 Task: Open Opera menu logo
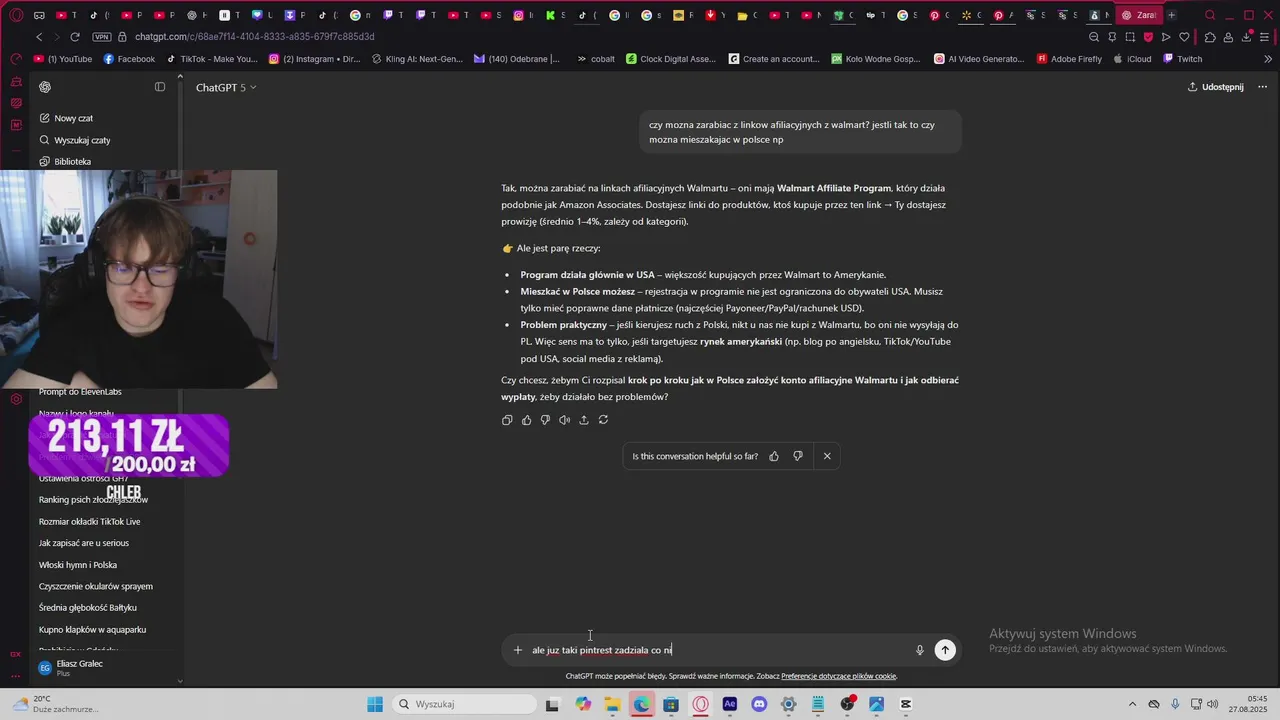(x=15, y=15)
